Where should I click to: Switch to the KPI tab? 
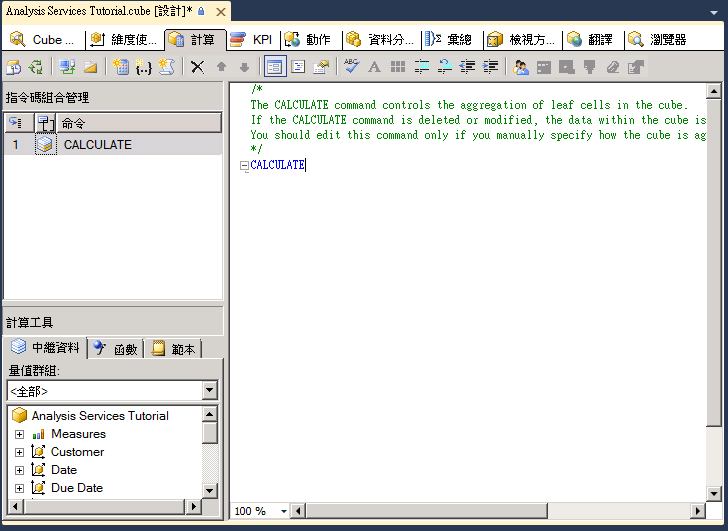point(252,40)
